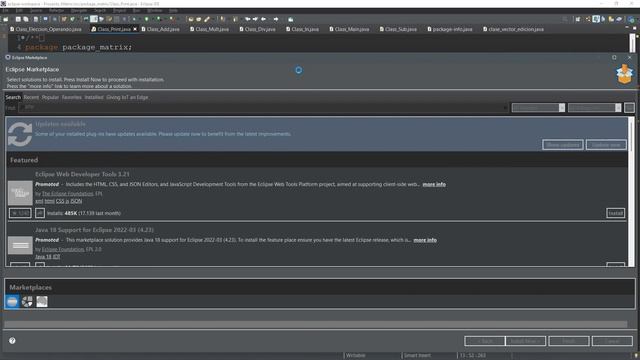
Task: Open the Edit menu in Eclipse
Action: (19, 10)
